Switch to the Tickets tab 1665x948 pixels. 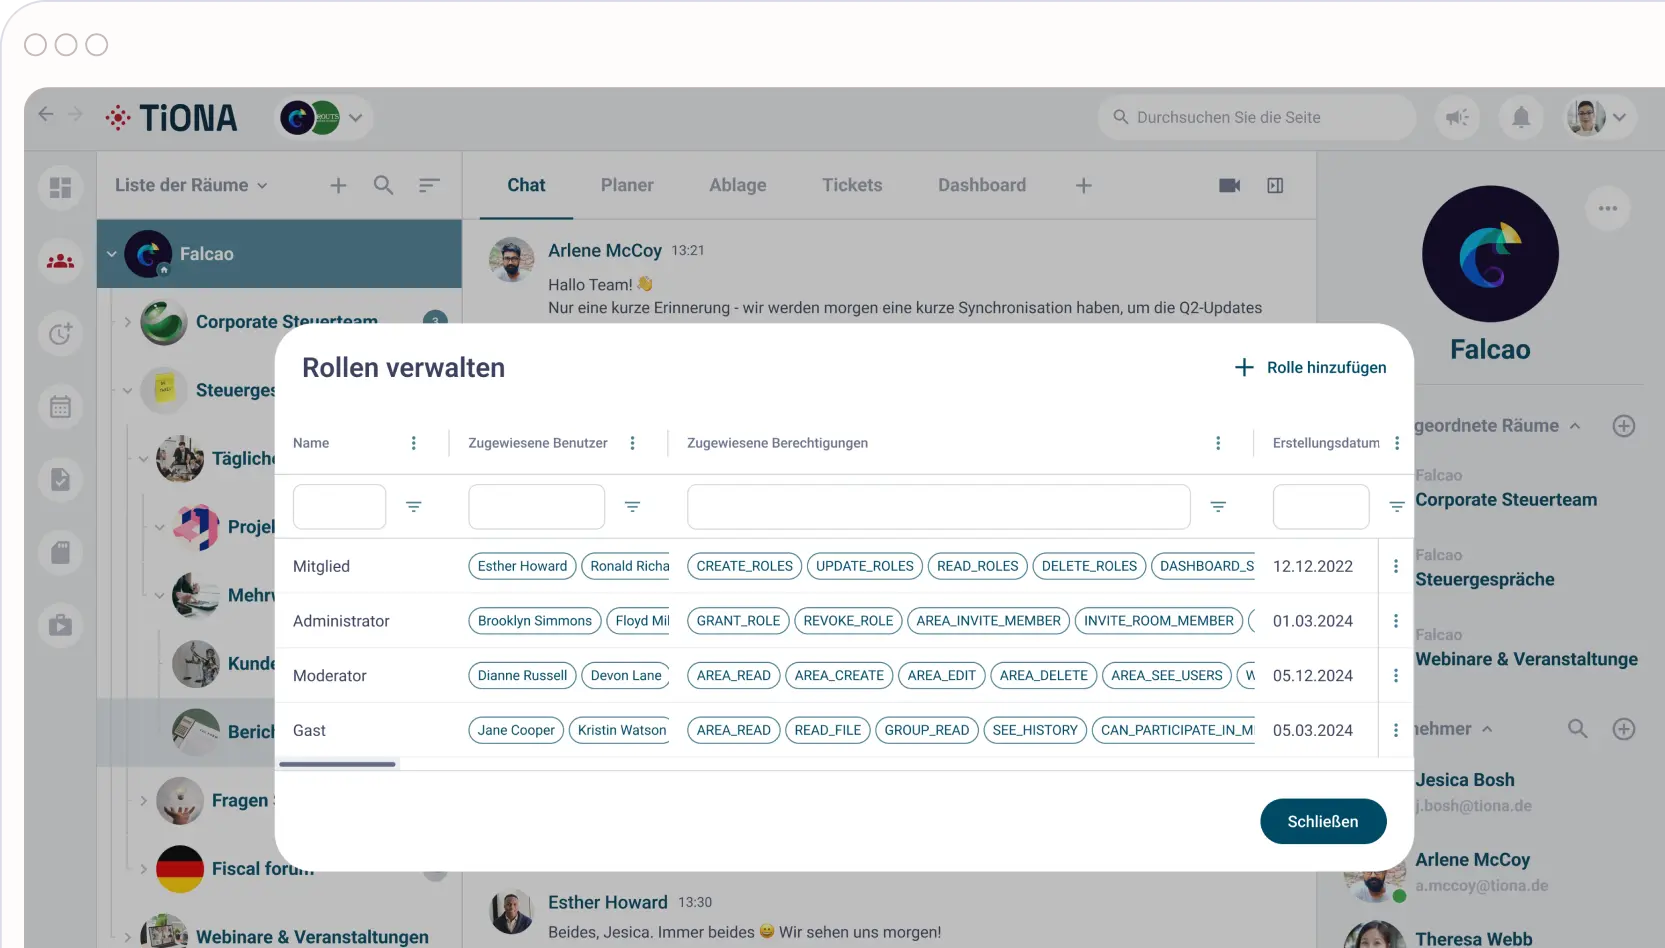[x=852, y=185]
